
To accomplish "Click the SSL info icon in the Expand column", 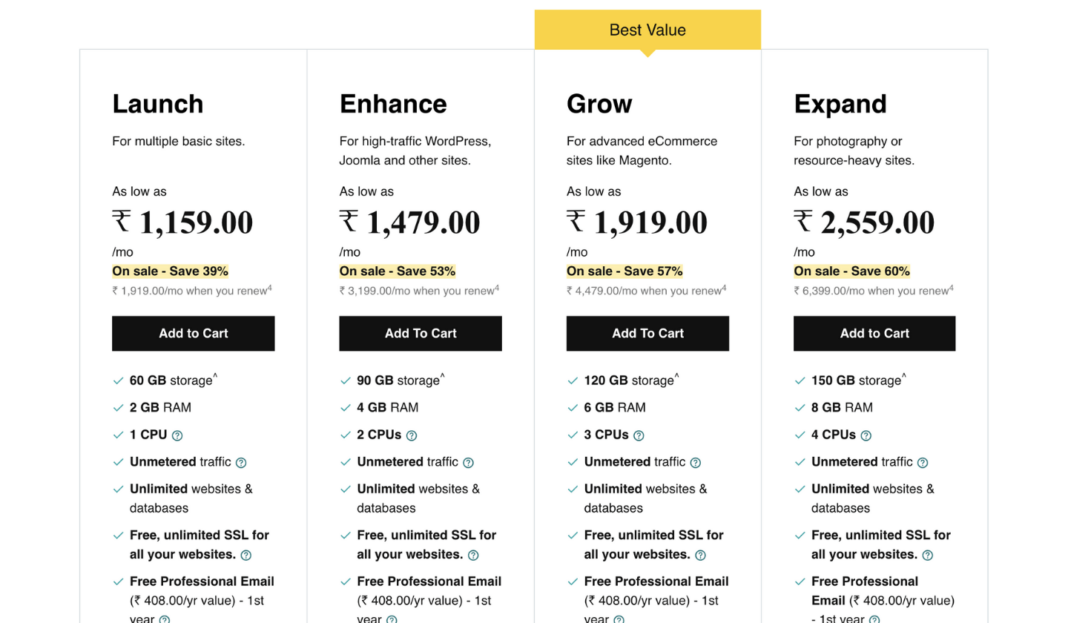I will pos(927,553).
